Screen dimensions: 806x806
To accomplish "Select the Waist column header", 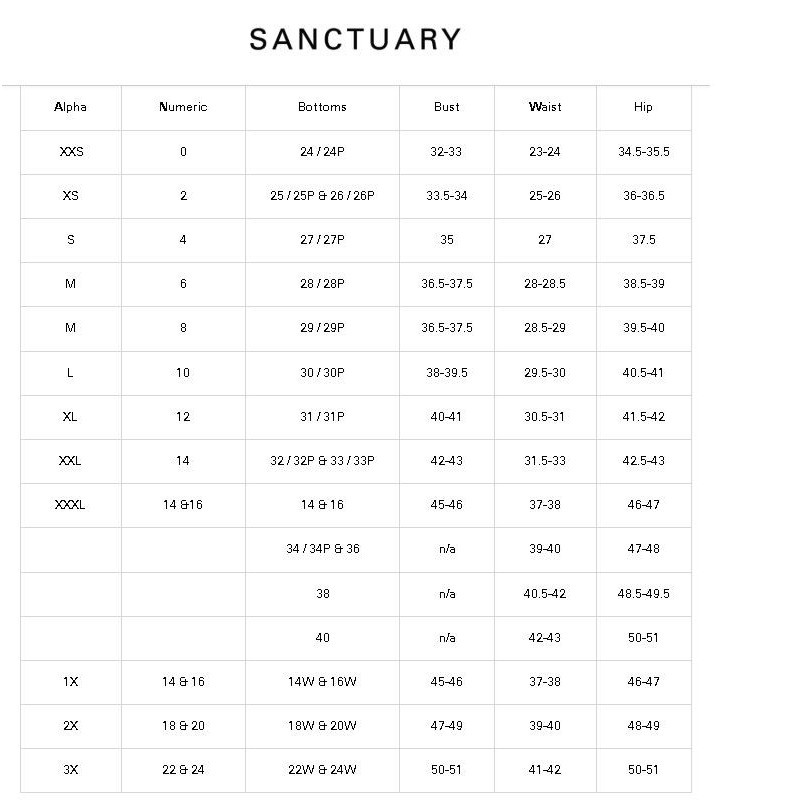I will pyautogui.click(x=545, y=107).
